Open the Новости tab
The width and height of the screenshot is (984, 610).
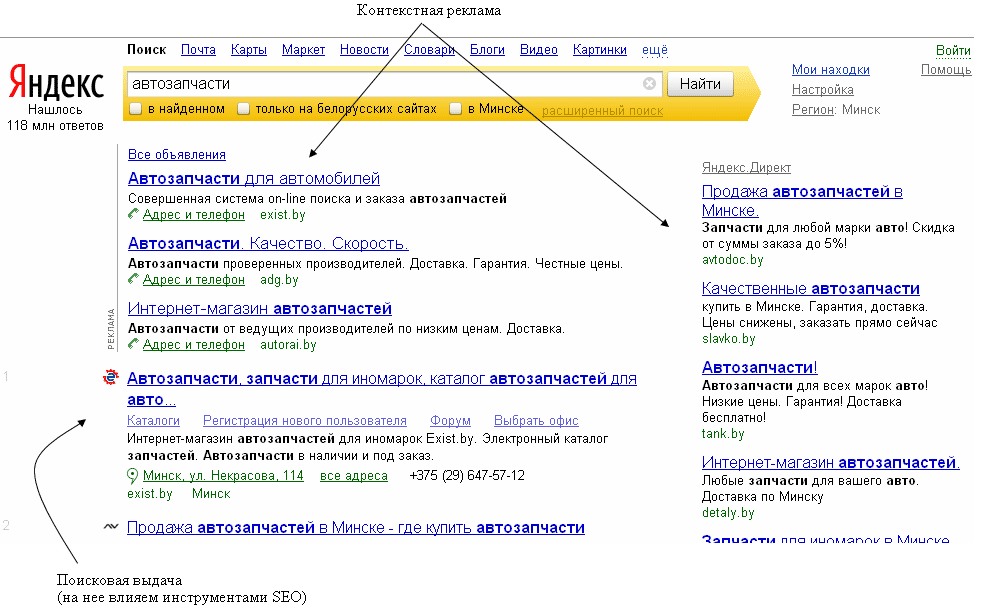364,50
